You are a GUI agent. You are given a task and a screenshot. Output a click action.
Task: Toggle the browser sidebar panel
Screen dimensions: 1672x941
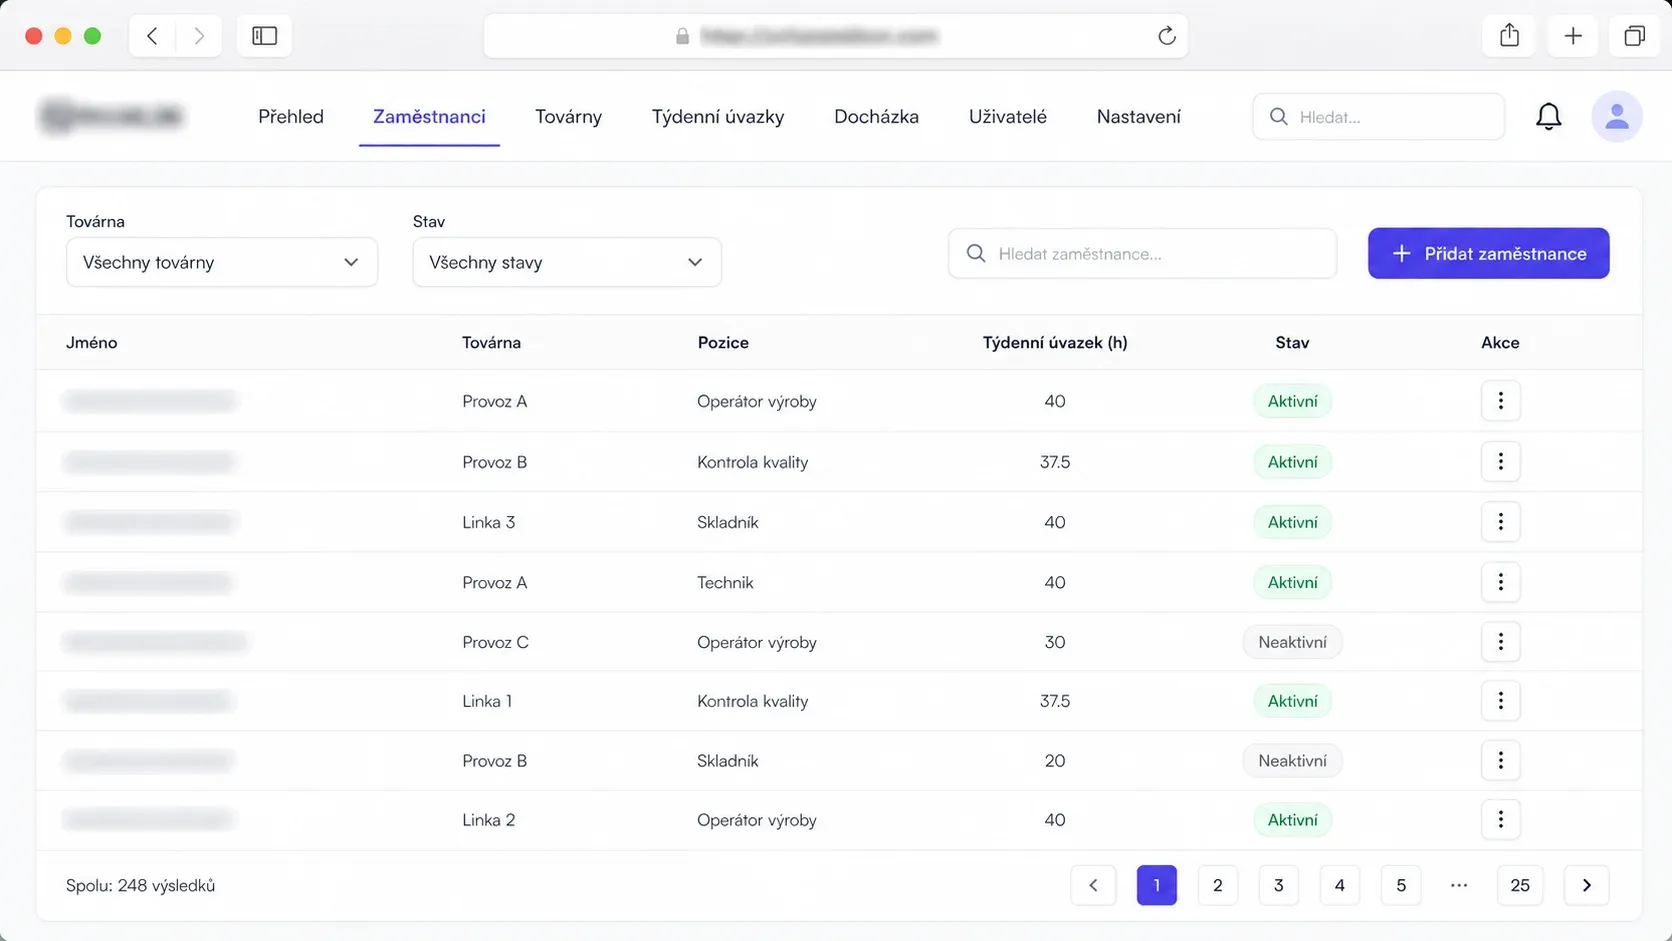click(264, 36)
